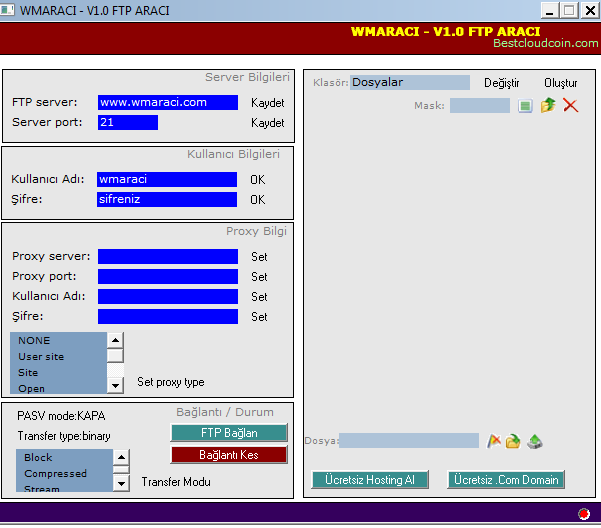Click the proxy Kullanıcı Adı input field
Viewport: 601px width, 528px height.
[168, 296]
